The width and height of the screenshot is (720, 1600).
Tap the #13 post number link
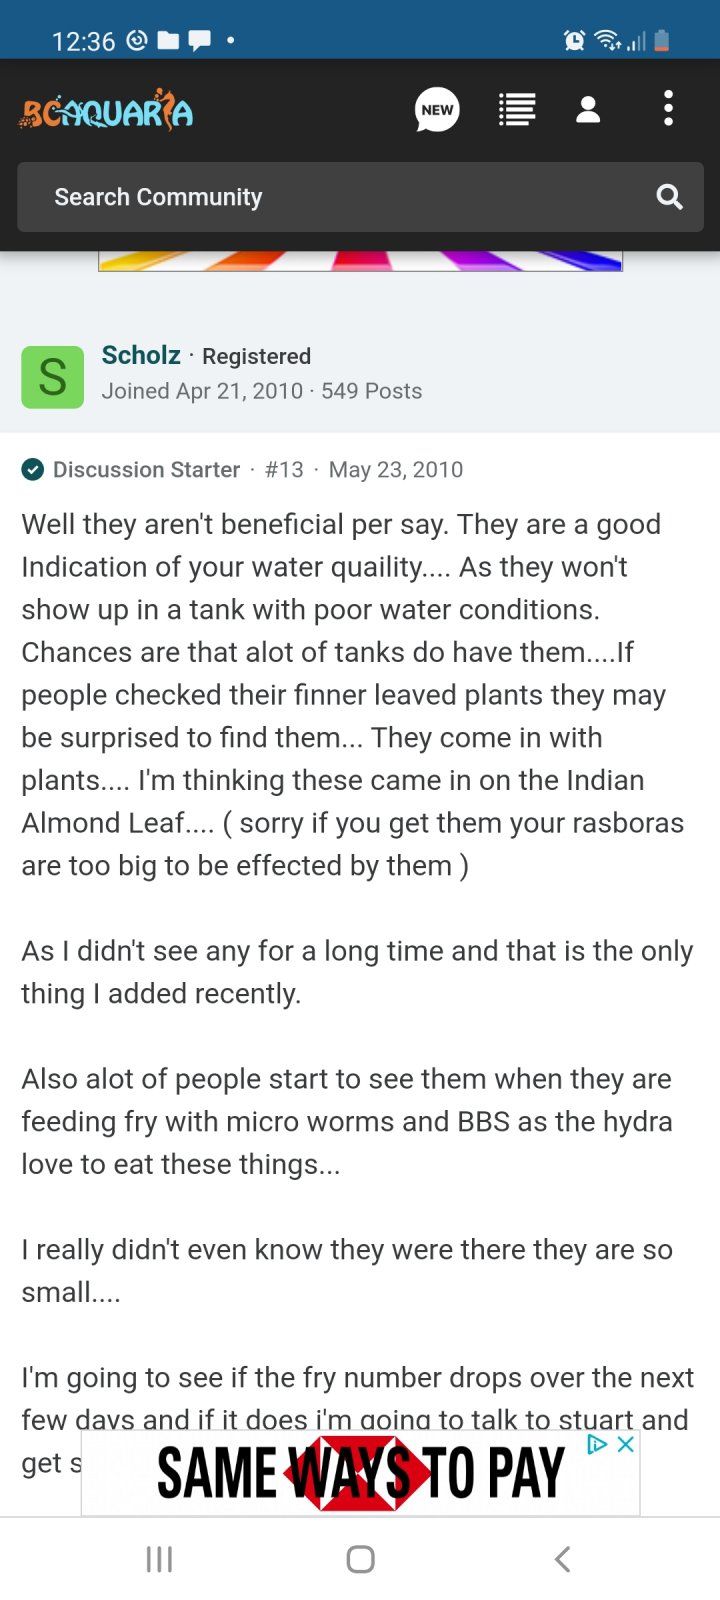click(284, 470)
